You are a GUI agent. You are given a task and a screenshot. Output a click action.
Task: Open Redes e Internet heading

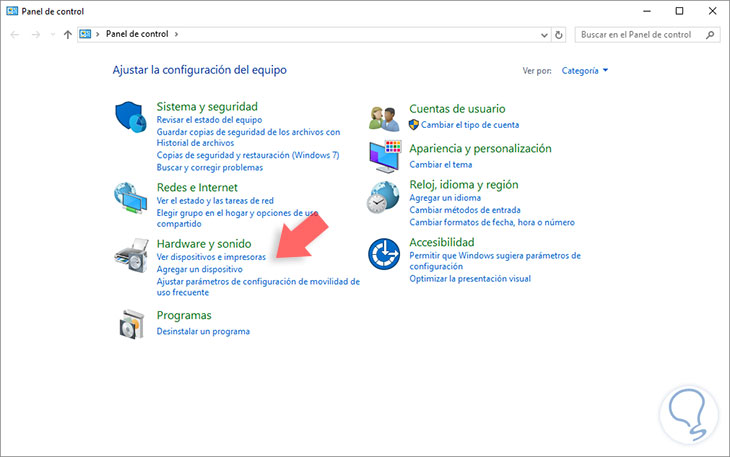click(197, 188)
